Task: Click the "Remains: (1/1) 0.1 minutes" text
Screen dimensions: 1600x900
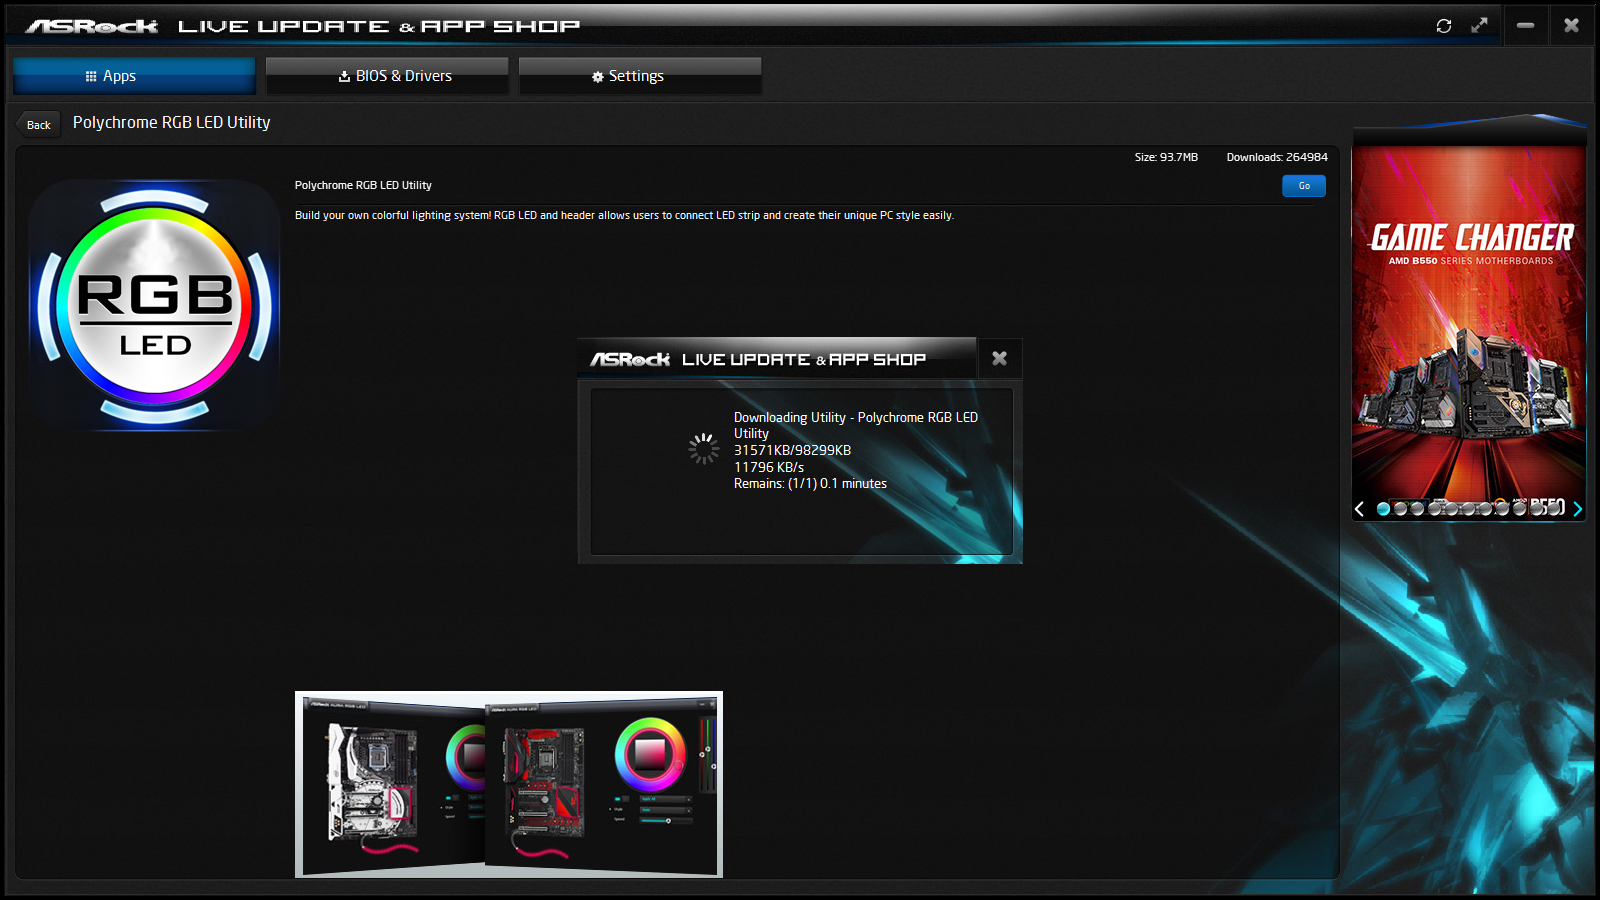Action: [810, 484]
